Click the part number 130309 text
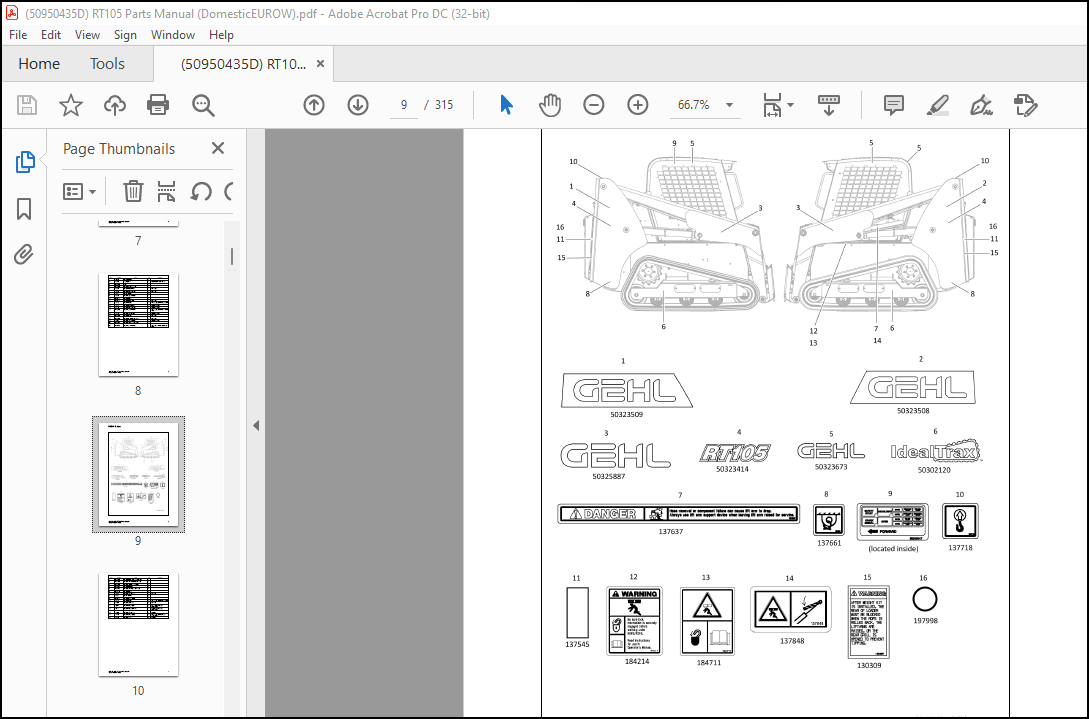Image resolution: width=1089 pixels, height=719 pixels. pyautogui.click(x=869, y=666)
